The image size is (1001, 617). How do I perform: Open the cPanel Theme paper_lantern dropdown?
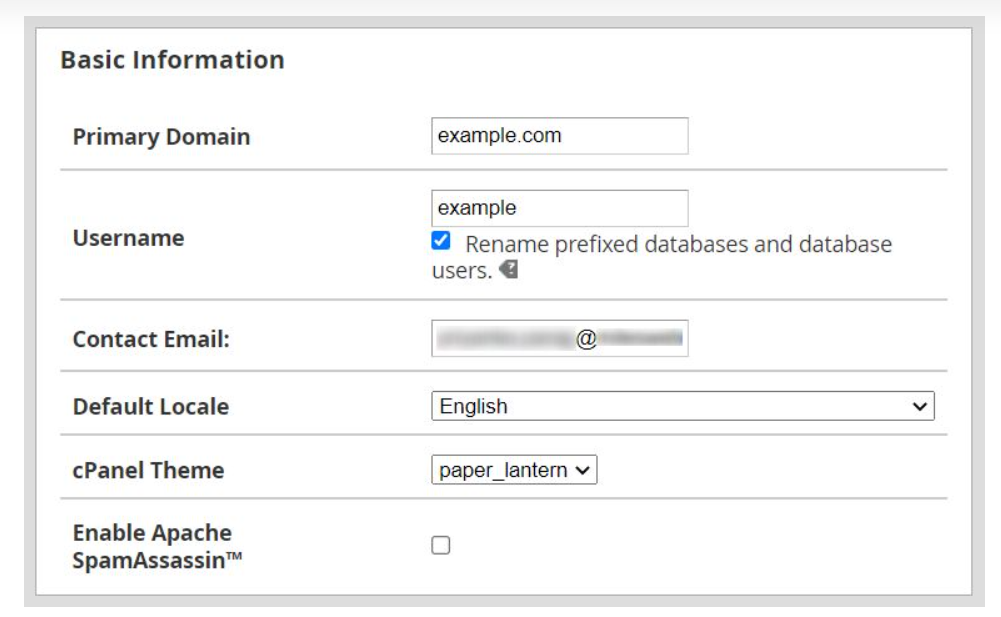click(x=514, y=470)
